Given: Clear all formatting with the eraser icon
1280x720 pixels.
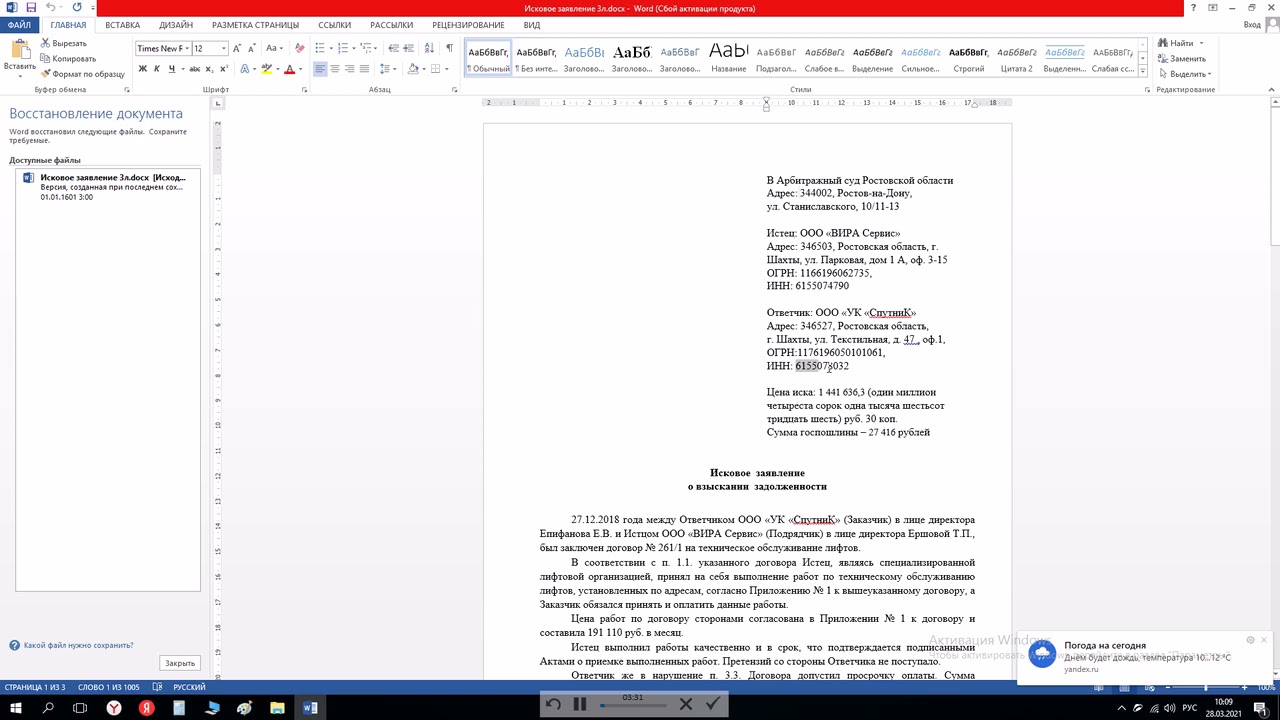Looking at the screenshot, I should click(300, 48).
